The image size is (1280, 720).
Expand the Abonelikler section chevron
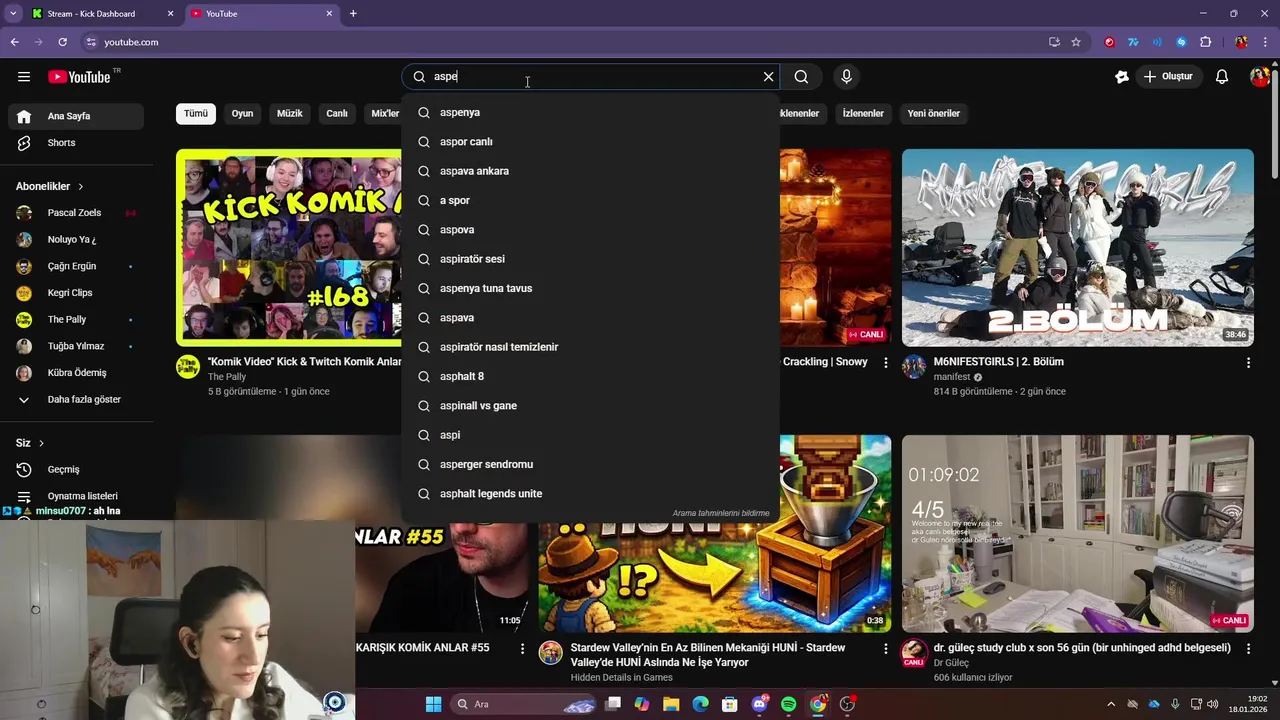coord(81,187)
